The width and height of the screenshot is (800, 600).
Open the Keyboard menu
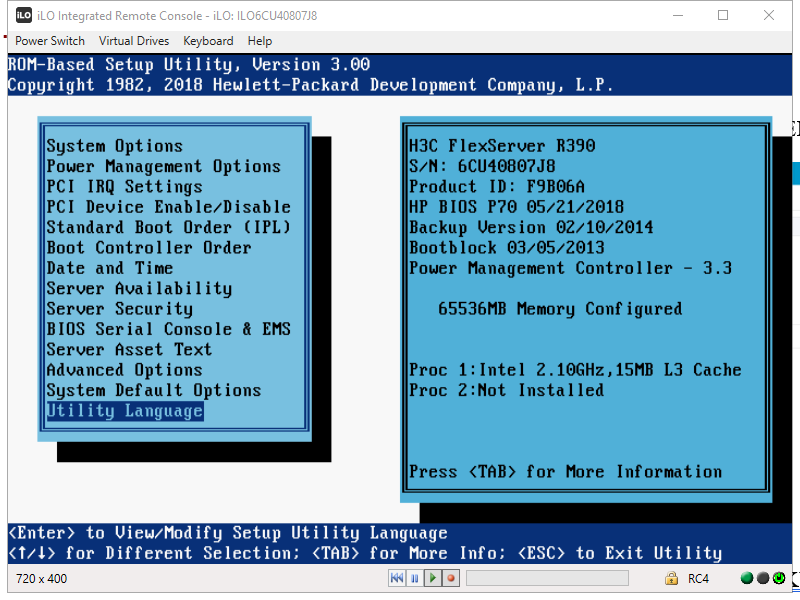point(208,41)
